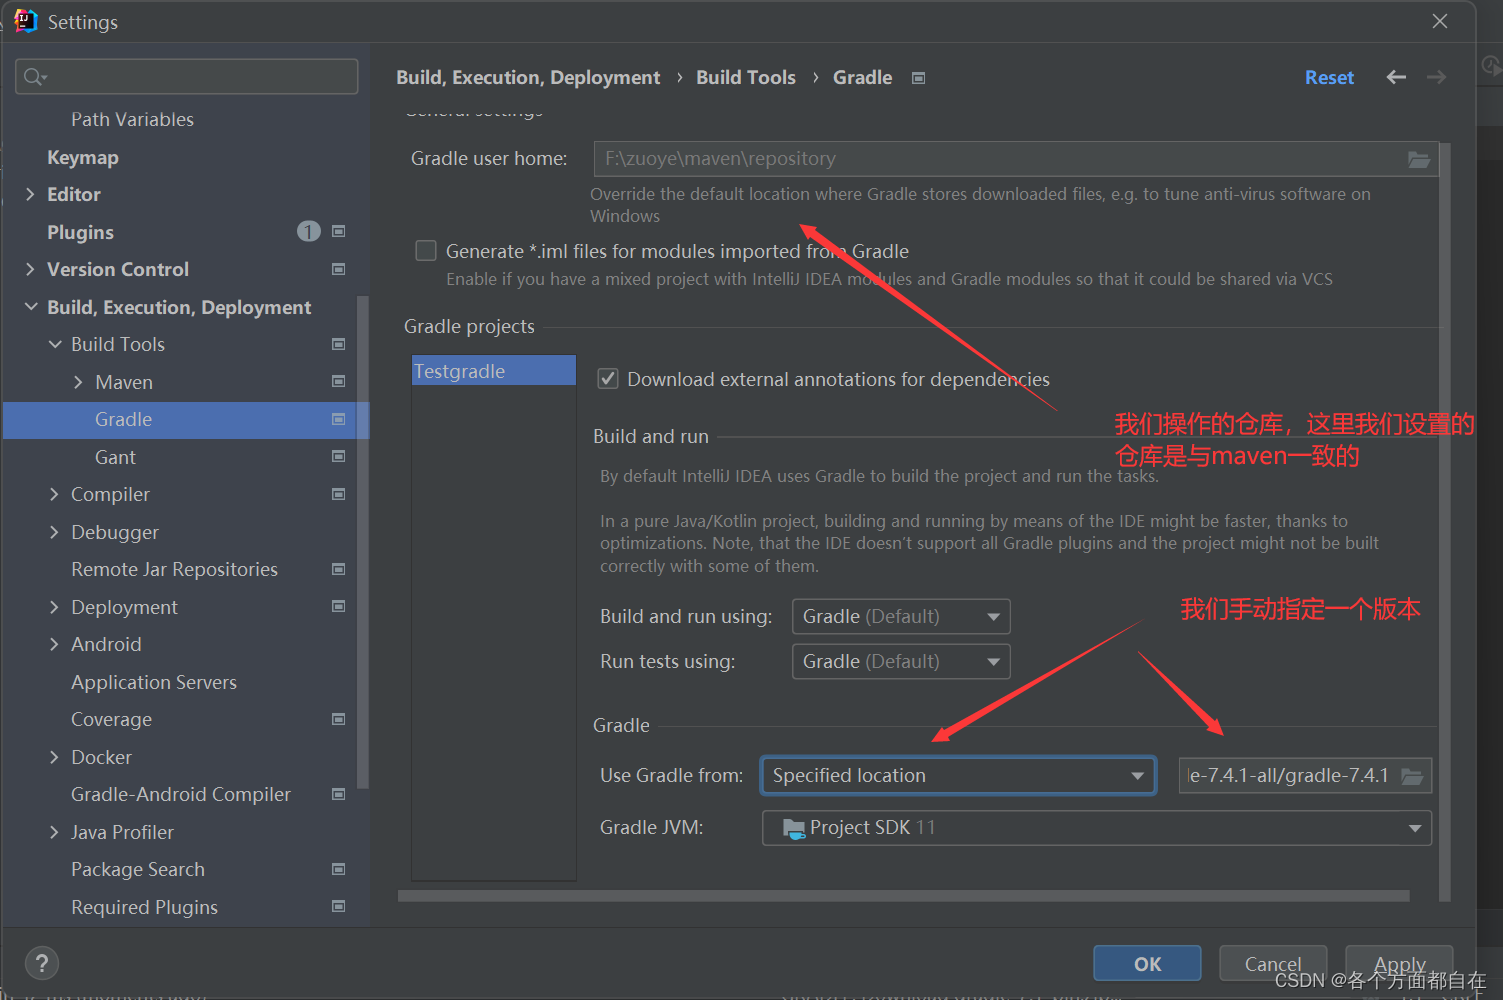Click the horizontal scrollbar under Gradle panel
This screenshot has width=1503, height=1000.
(x=904, y=896)
